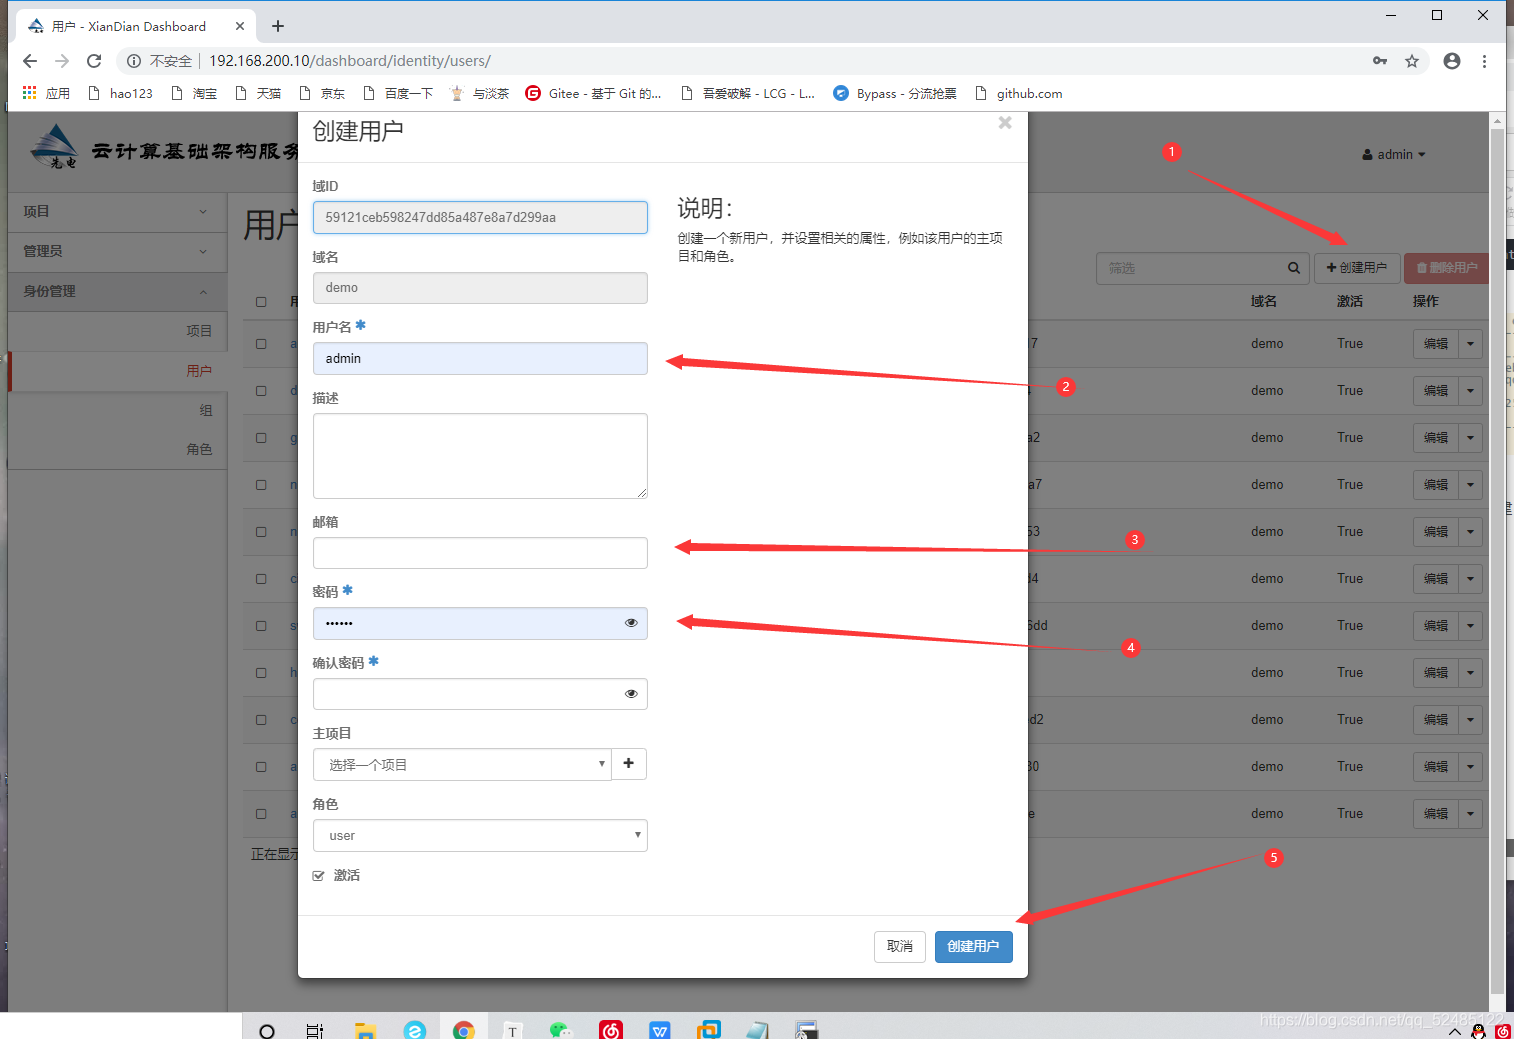This screenshot has width=1514, height=1039.
Task: Focus the 确认密码 input field
Action: (x=480, y=694)
